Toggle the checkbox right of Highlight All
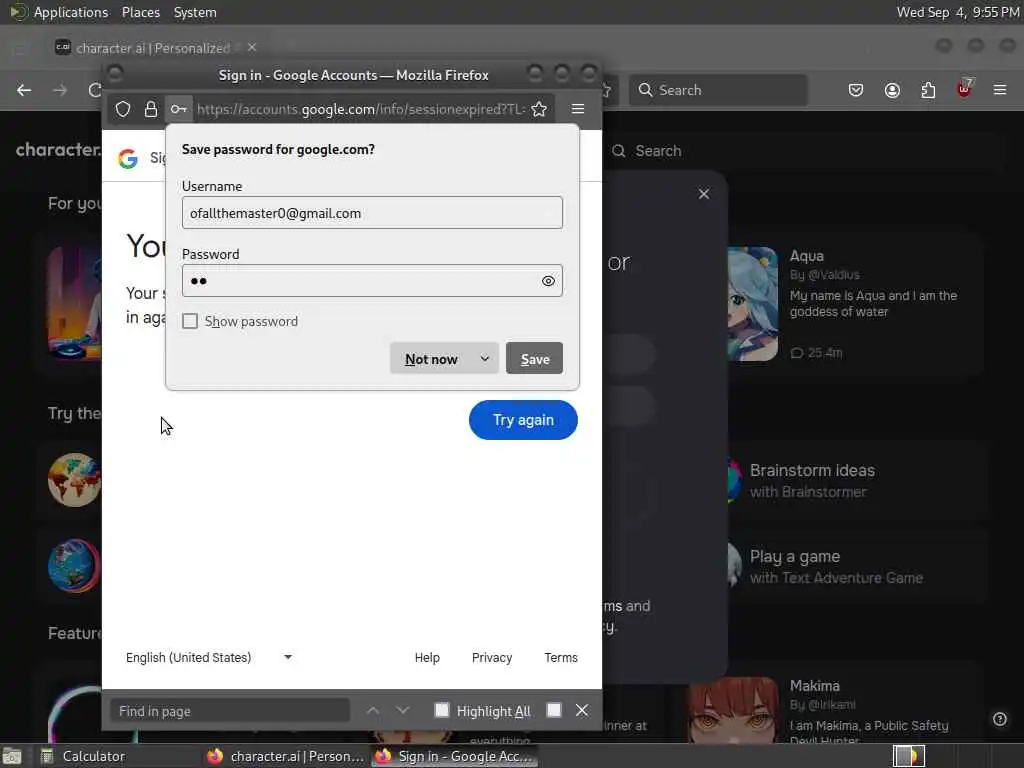This screenshot has width=1024, height=768. (x=554, y=711)
